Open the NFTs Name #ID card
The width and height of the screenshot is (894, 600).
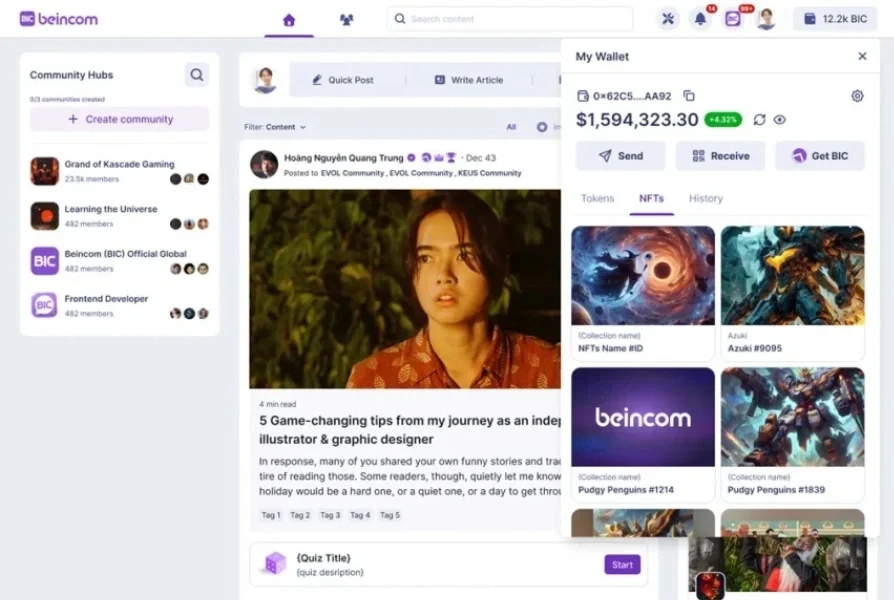[x=643, y=293]
